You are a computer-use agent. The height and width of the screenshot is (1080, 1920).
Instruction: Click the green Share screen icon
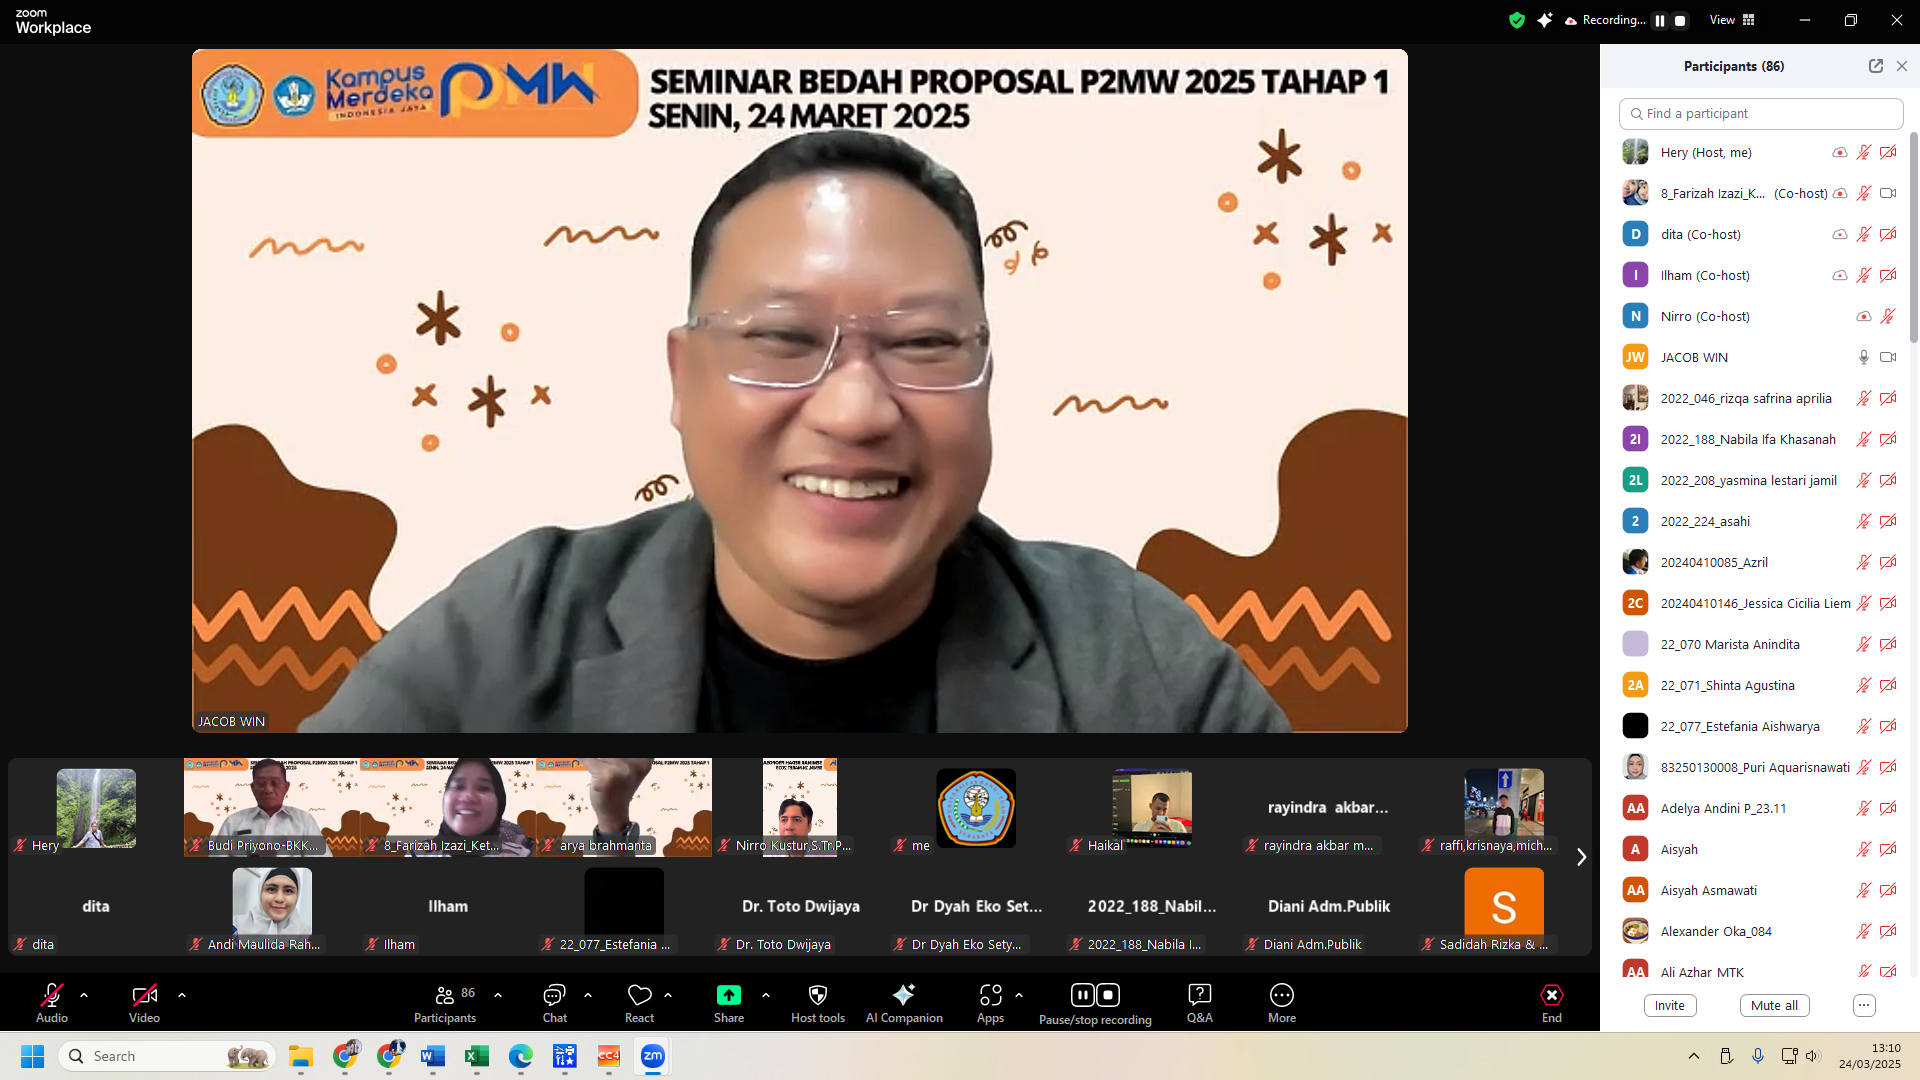[x=728, y=995]
